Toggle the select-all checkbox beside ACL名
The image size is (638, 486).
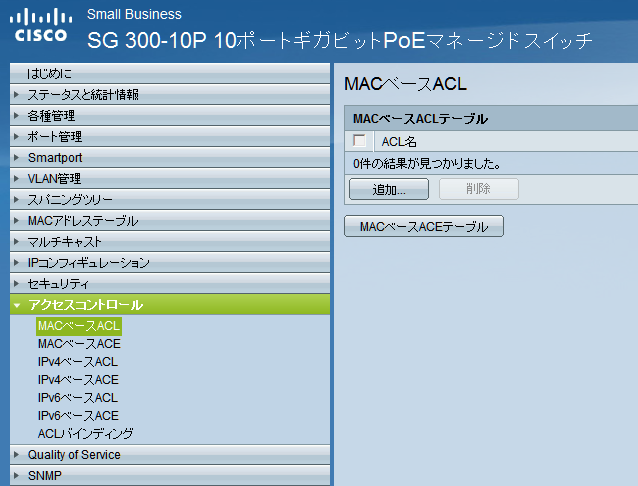click(x=359, y=141)
